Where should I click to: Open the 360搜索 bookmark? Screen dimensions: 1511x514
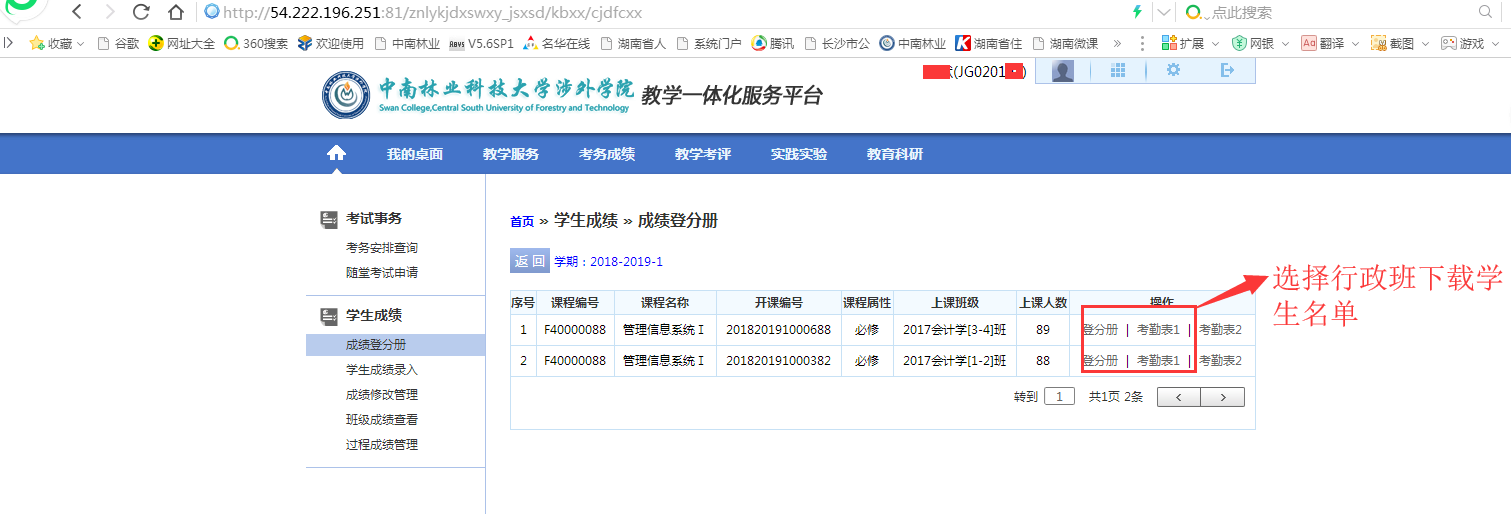pos(256,43)
